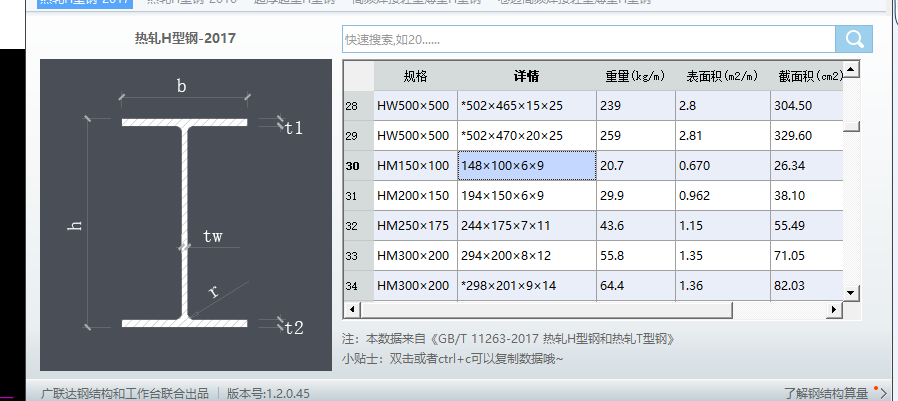Click the horizontal scrollbar thumb
The width and height of the screenshot is (898, 401).
pos(546,310)
